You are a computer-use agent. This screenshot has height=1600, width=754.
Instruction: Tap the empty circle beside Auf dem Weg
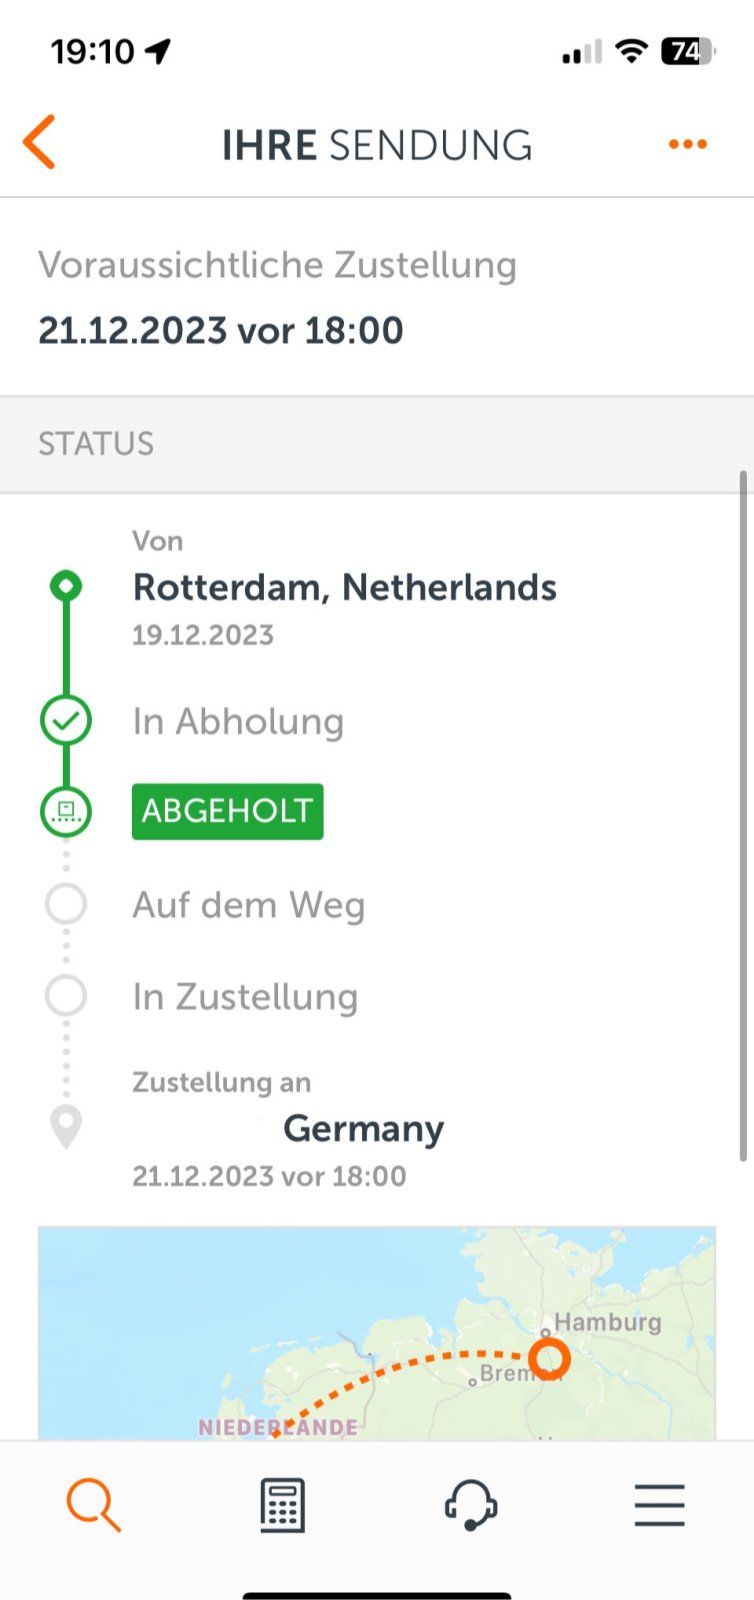point(66,904)
